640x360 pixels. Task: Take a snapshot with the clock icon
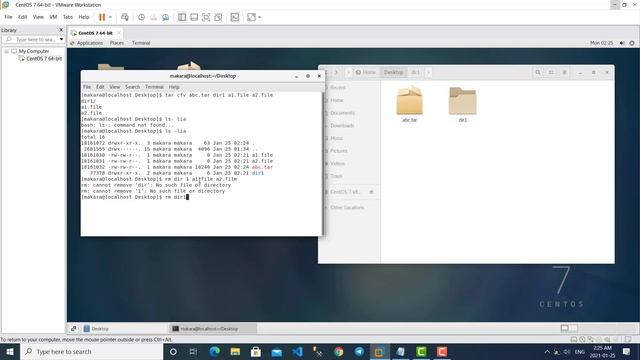tap(141, 17)
